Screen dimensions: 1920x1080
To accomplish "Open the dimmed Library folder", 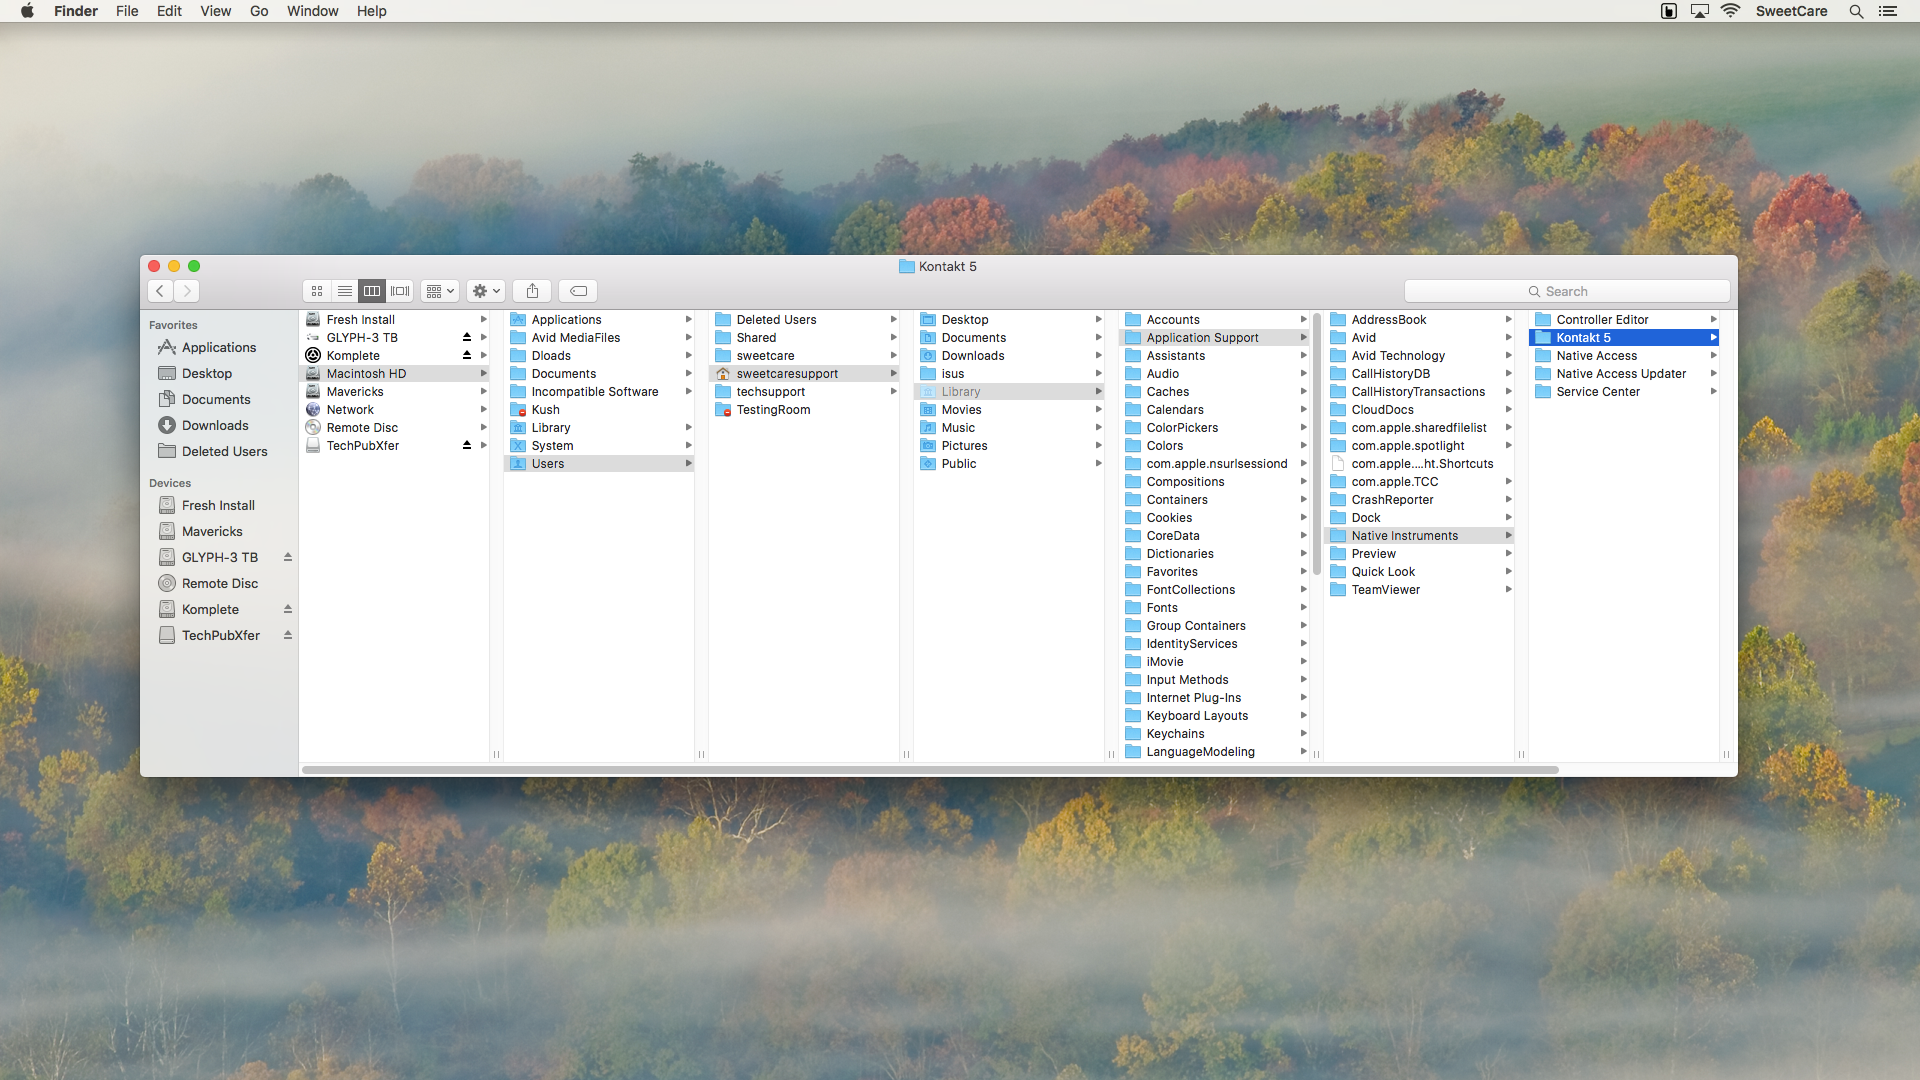I will 1009,391.
